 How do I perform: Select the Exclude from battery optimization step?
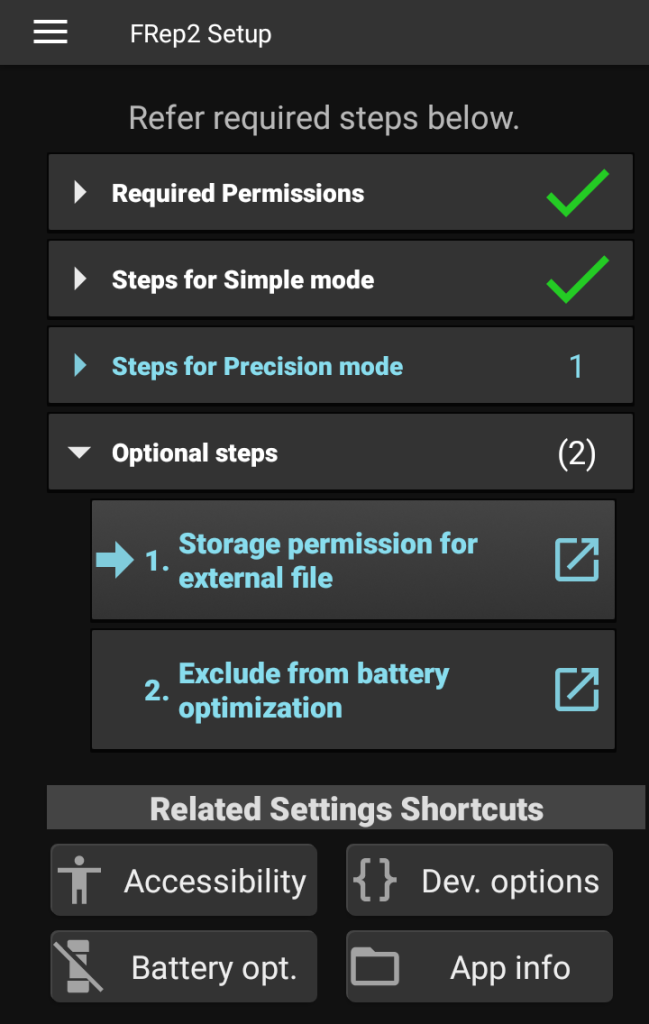pos(340,689)
